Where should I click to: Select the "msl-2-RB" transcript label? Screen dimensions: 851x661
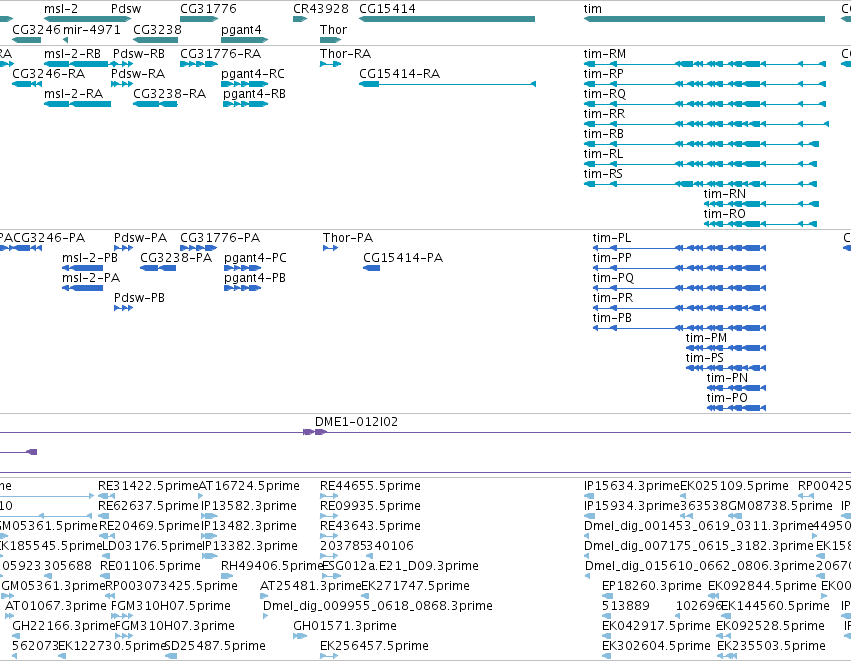pyautogui.click(x=72, y=54)
